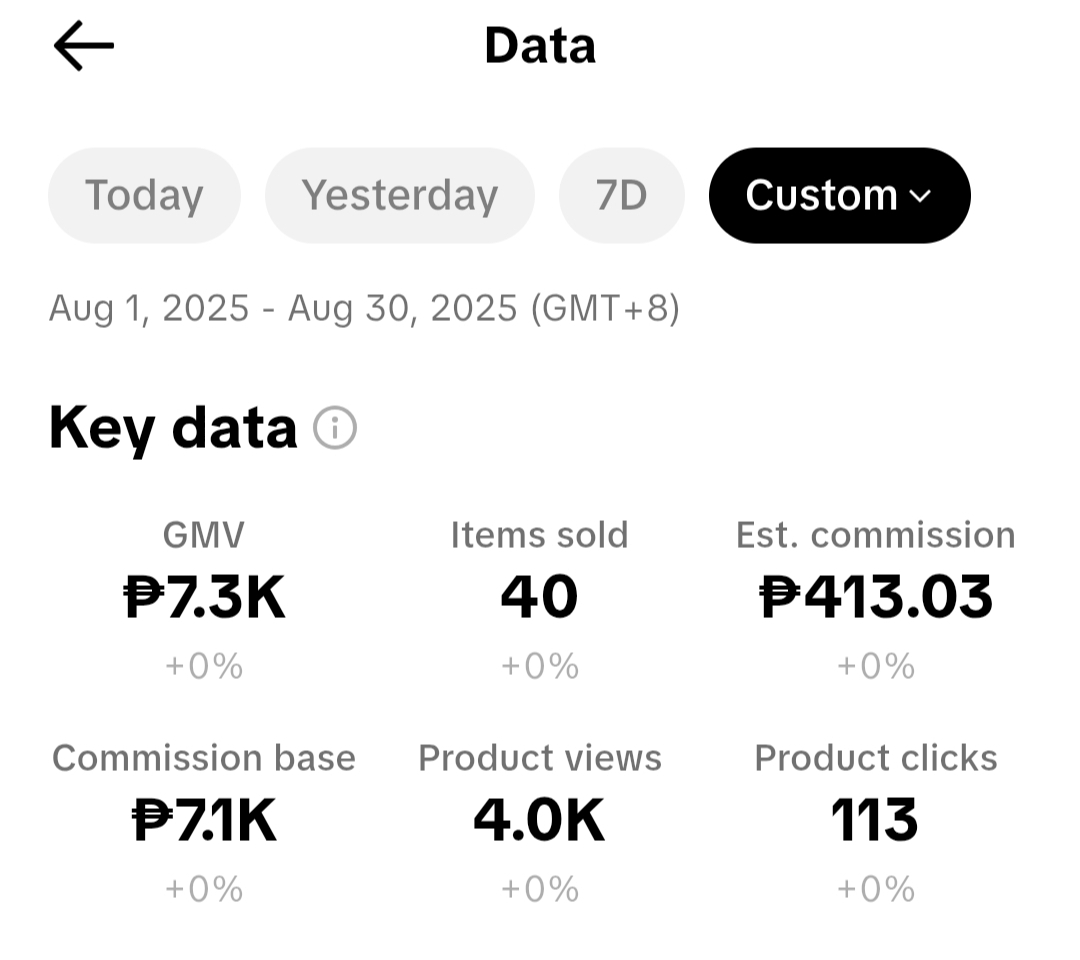The width and height of the screenshot is (1080, 960).
Task: Open the Custom date range dropdown
Action: point(840,195)
